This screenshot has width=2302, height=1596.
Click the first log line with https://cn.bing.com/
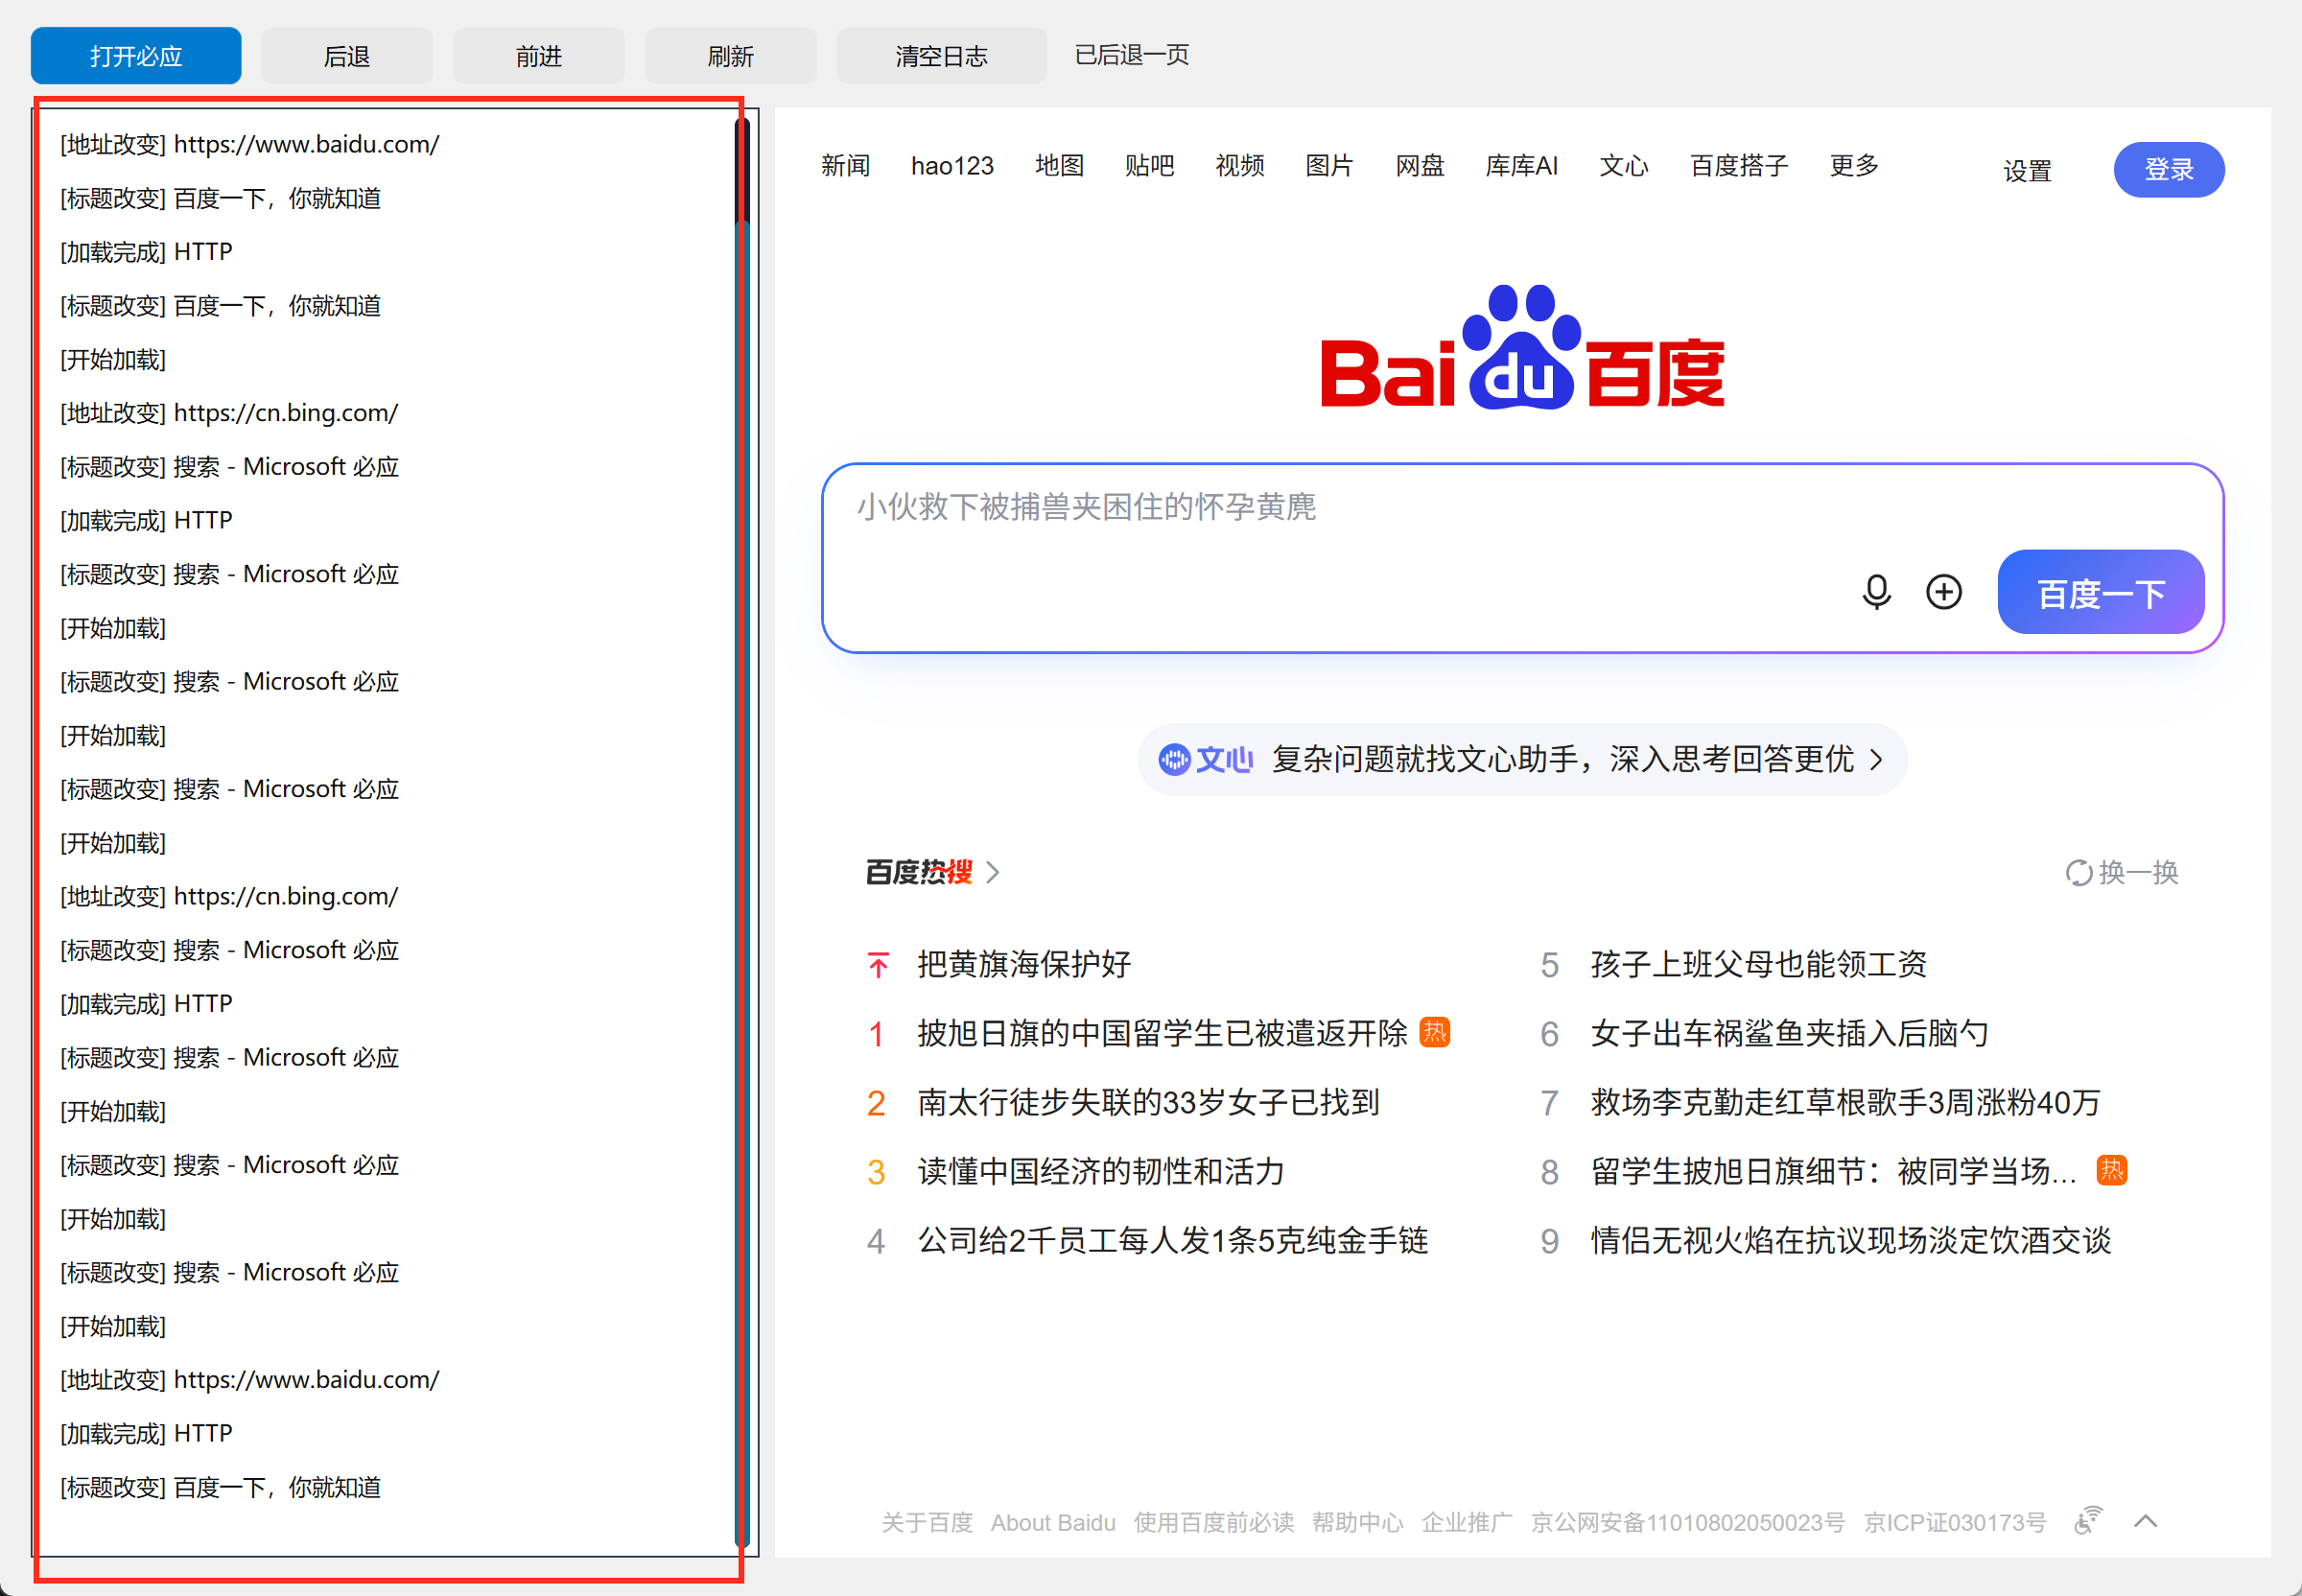[x=228, y=412]
